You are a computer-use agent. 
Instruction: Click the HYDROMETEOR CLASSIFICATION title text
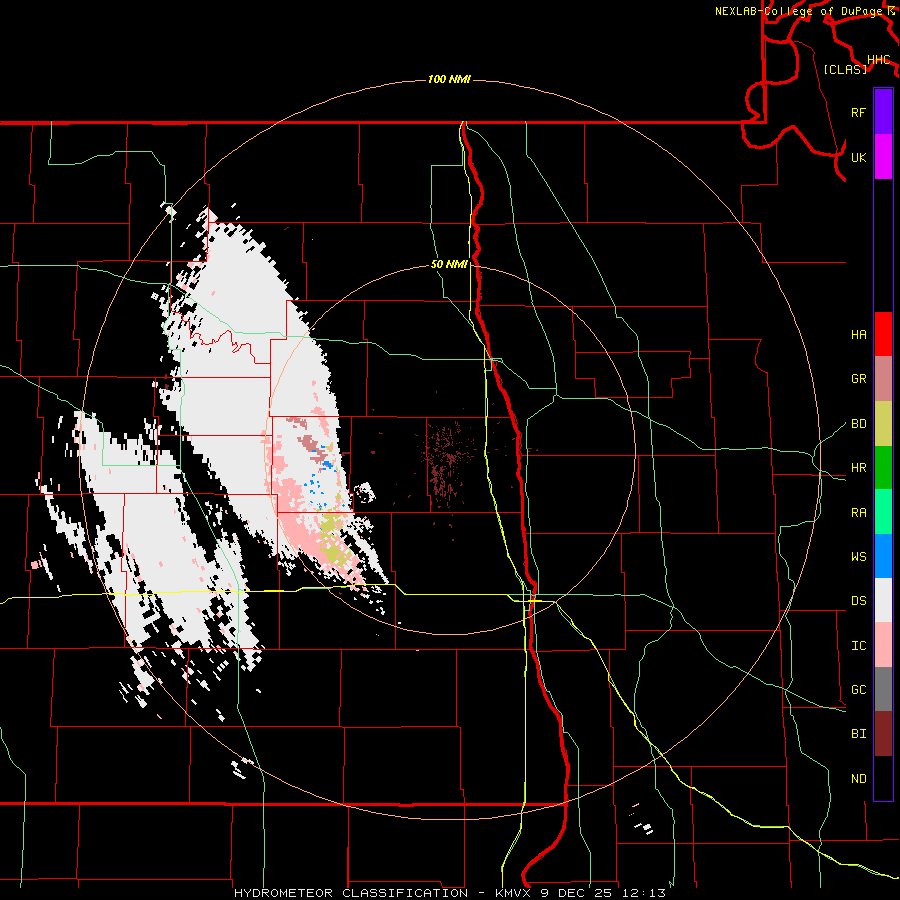pyautogui.click(x=351, y=893)
